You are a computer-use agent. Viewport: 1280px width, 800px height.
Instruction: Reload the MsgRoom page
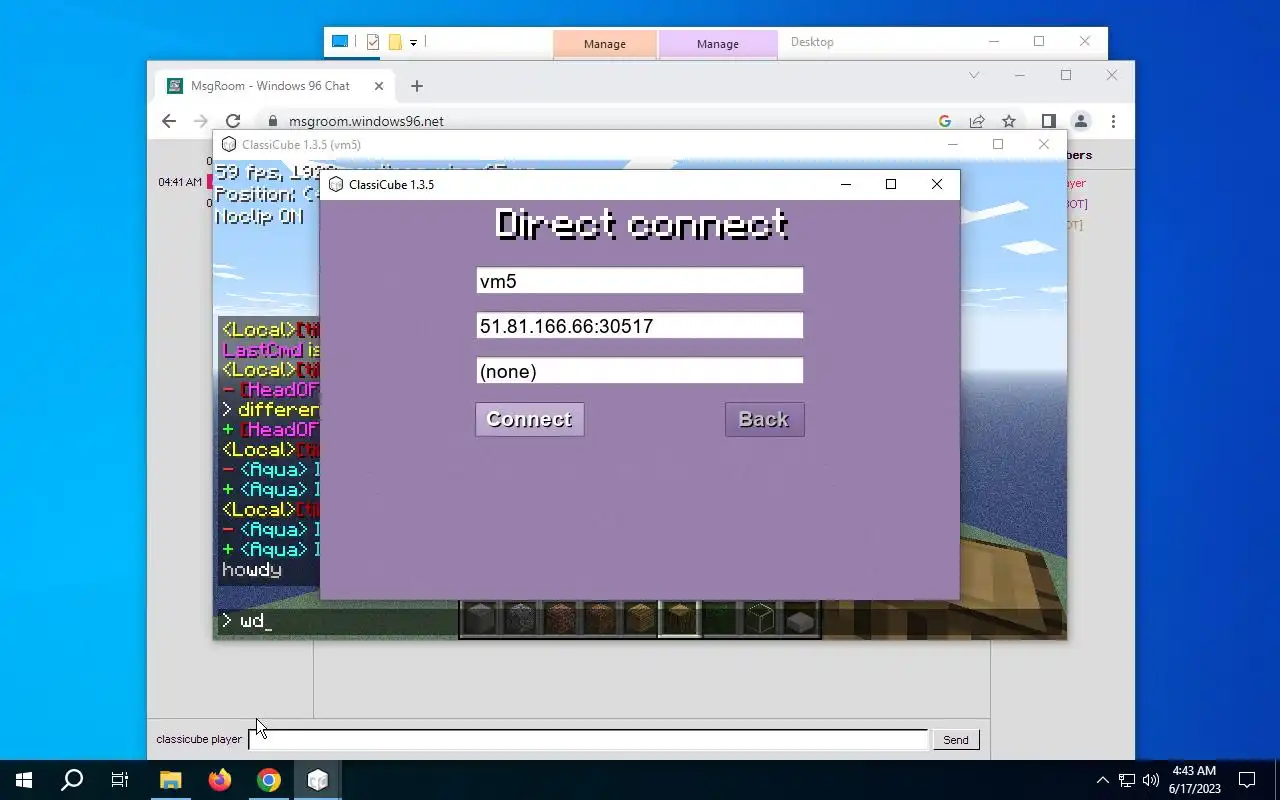233,121
